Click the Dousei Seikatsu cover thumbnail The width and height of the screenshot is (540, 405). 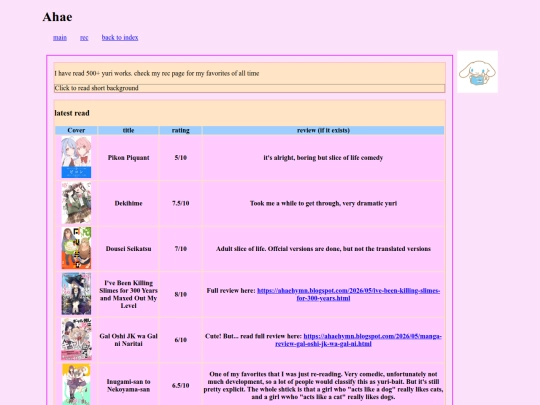click(76, 248)
